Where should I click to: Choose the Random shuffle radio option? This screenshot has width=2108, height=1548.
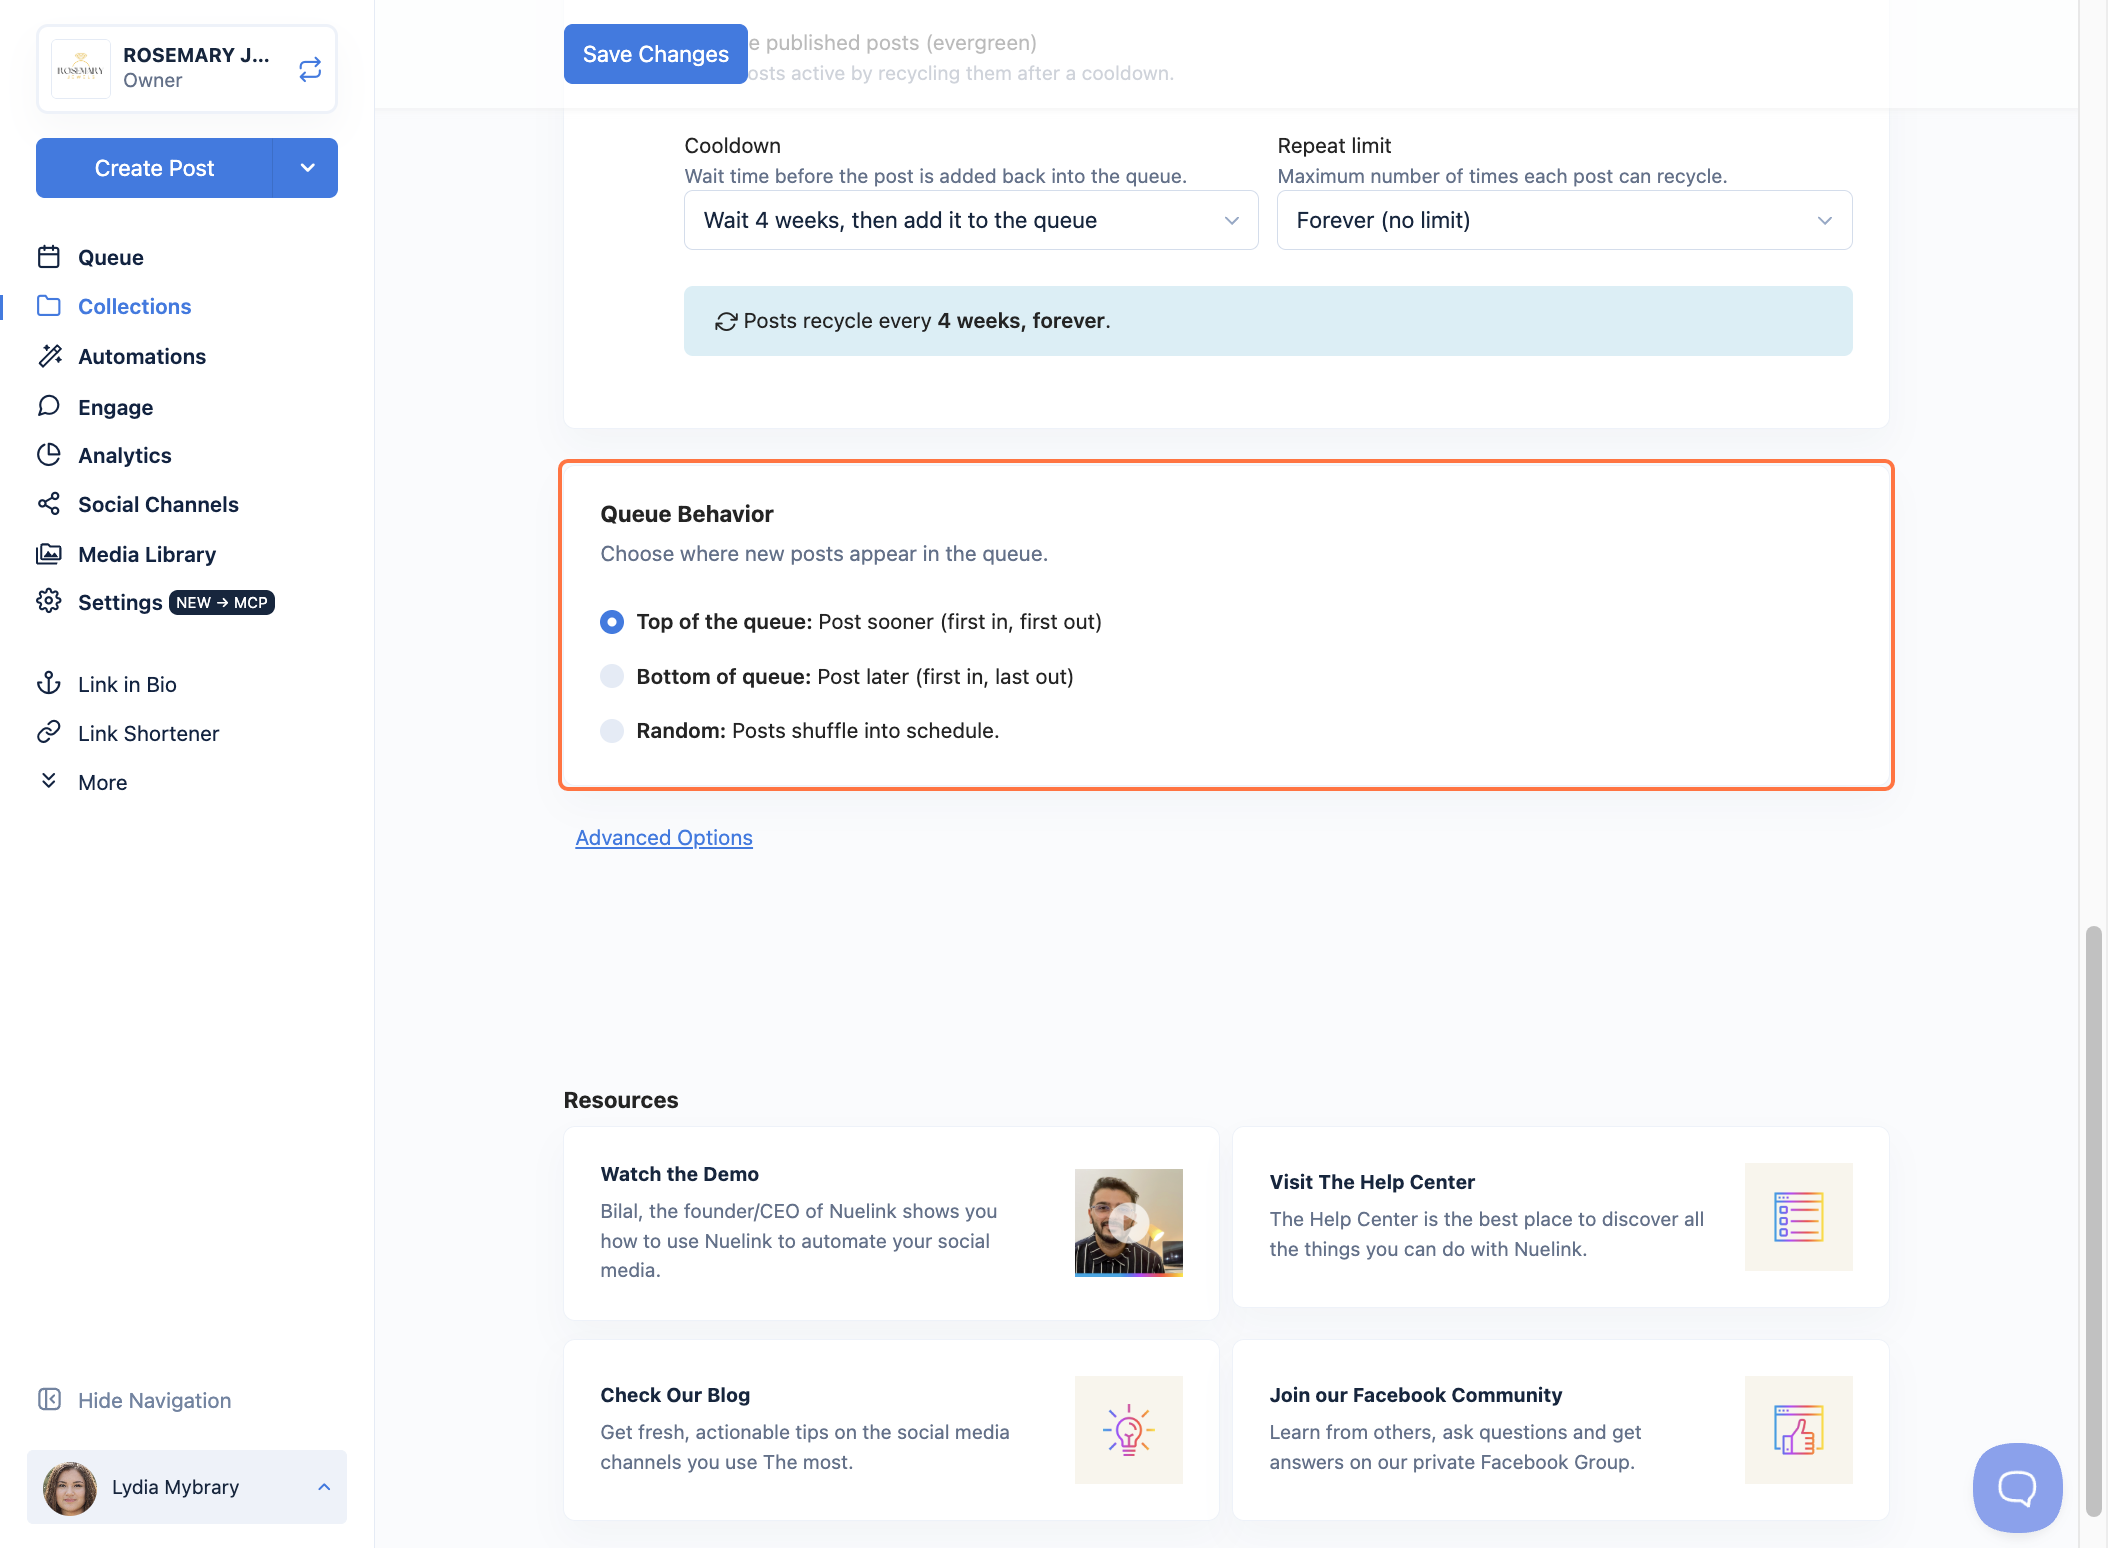(x=612, y=731)
